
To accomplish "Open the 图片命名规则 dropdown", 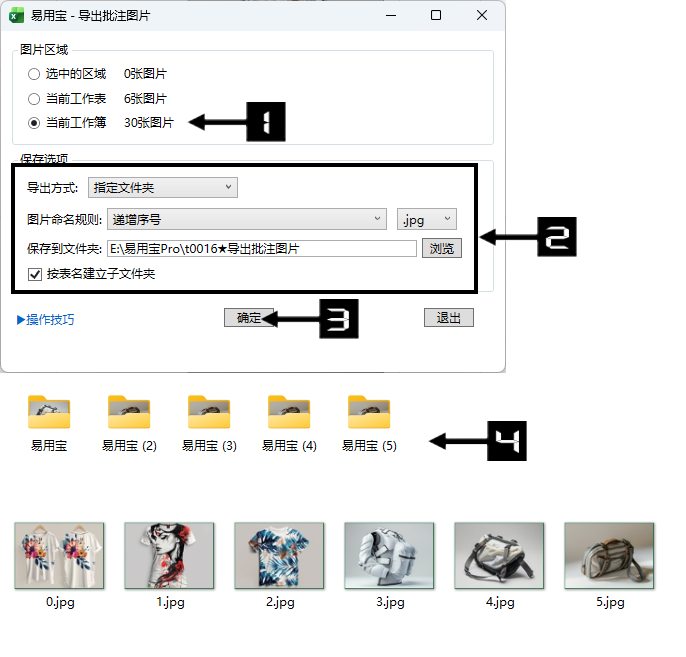I will [246, 219].
